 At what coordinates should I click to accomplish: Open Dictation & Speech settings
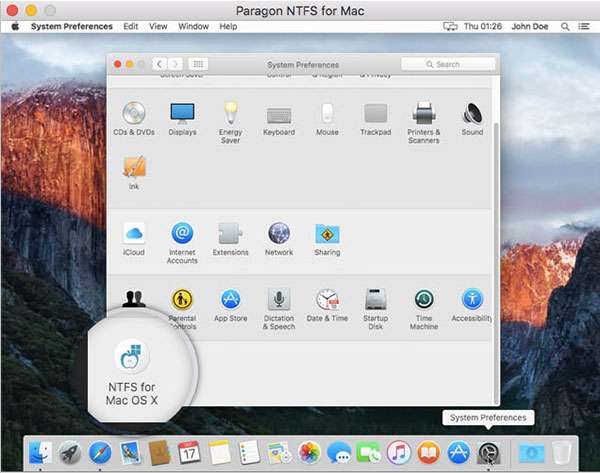coord(279,308)
